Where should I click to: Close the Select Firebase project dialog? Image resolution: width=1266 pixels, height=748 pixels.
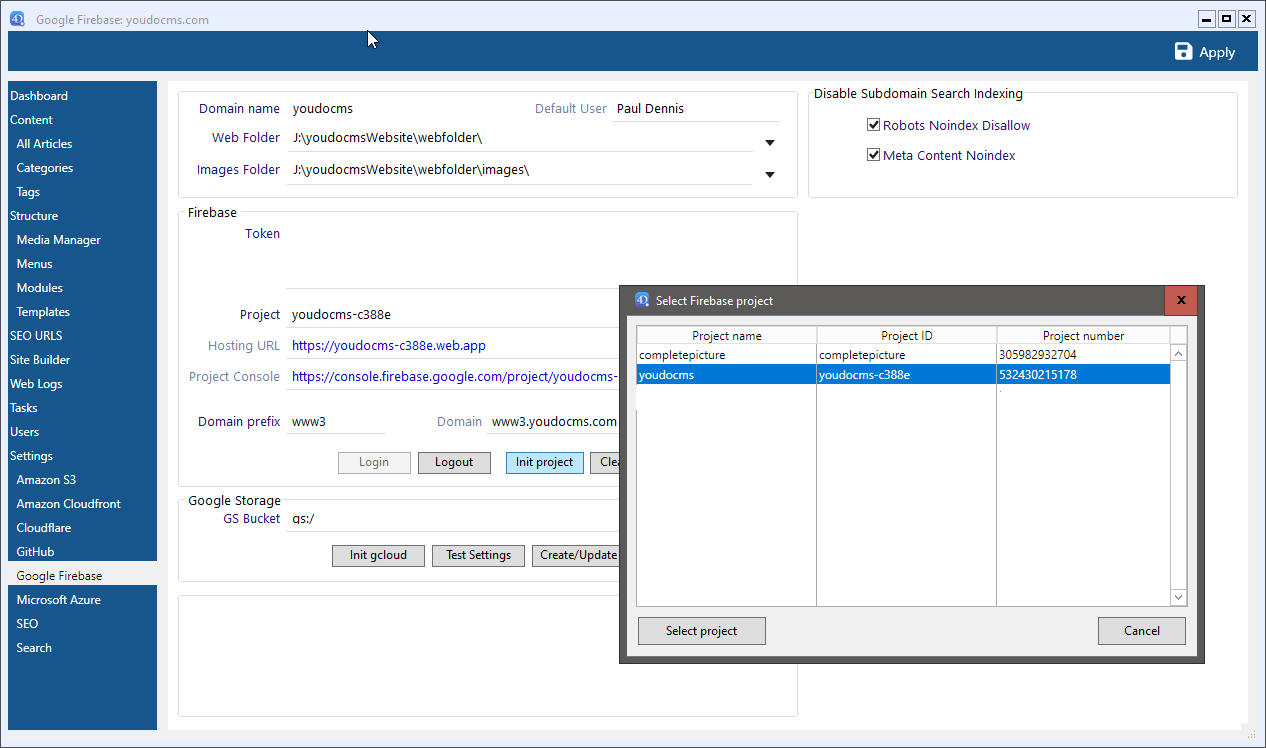(1181, 300)
